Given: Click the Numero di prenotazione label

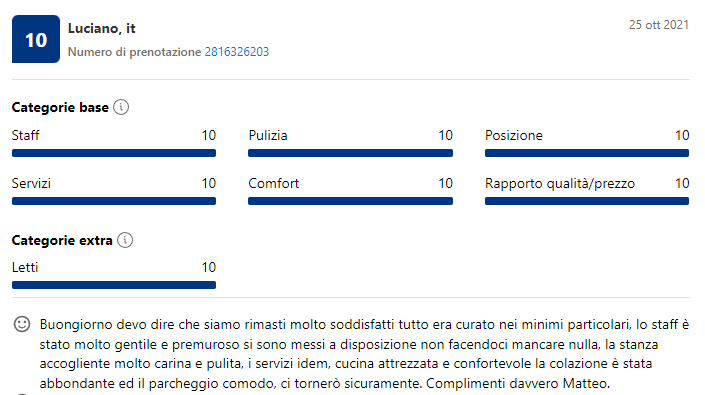Looking at the screenshot, I should coord(134,52).
